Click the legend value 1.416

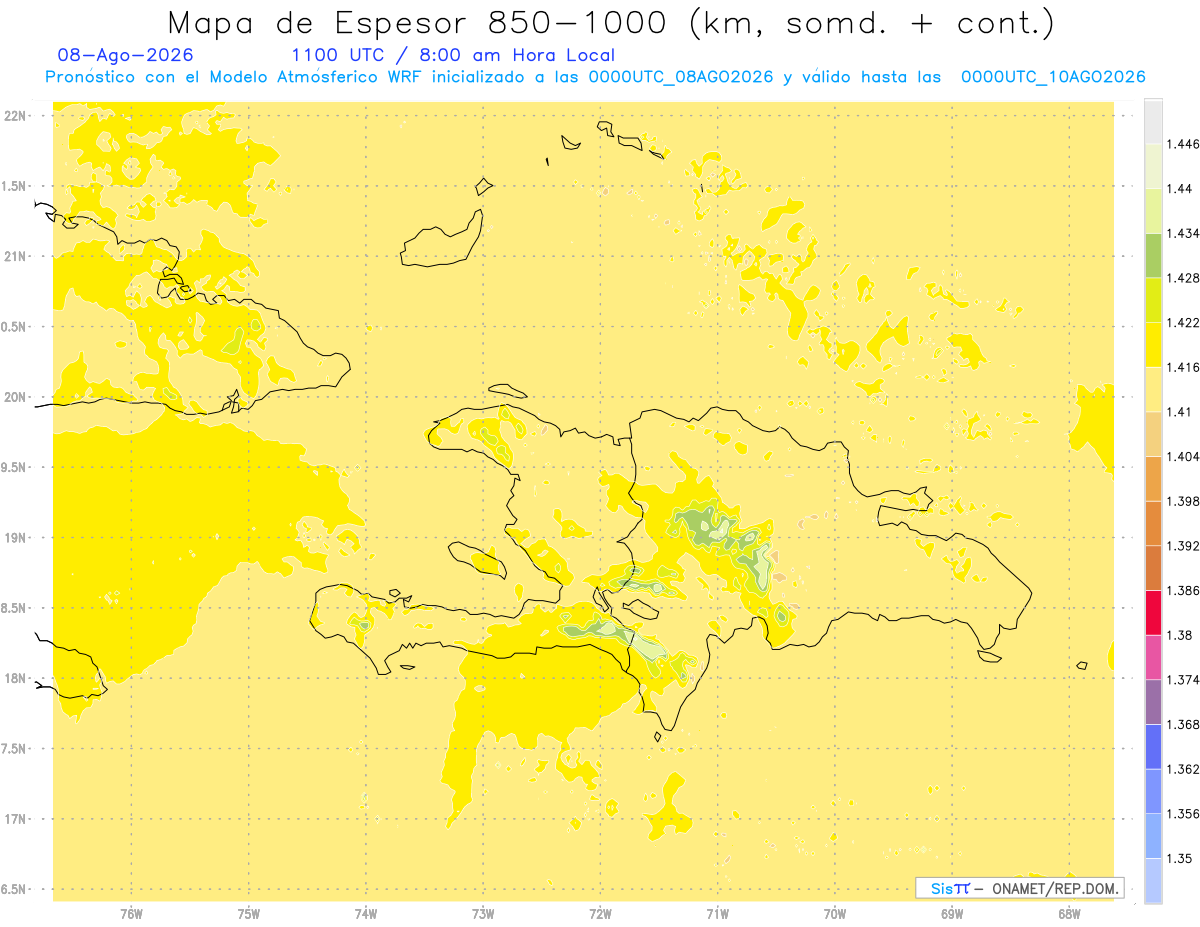pos(1183,367)
